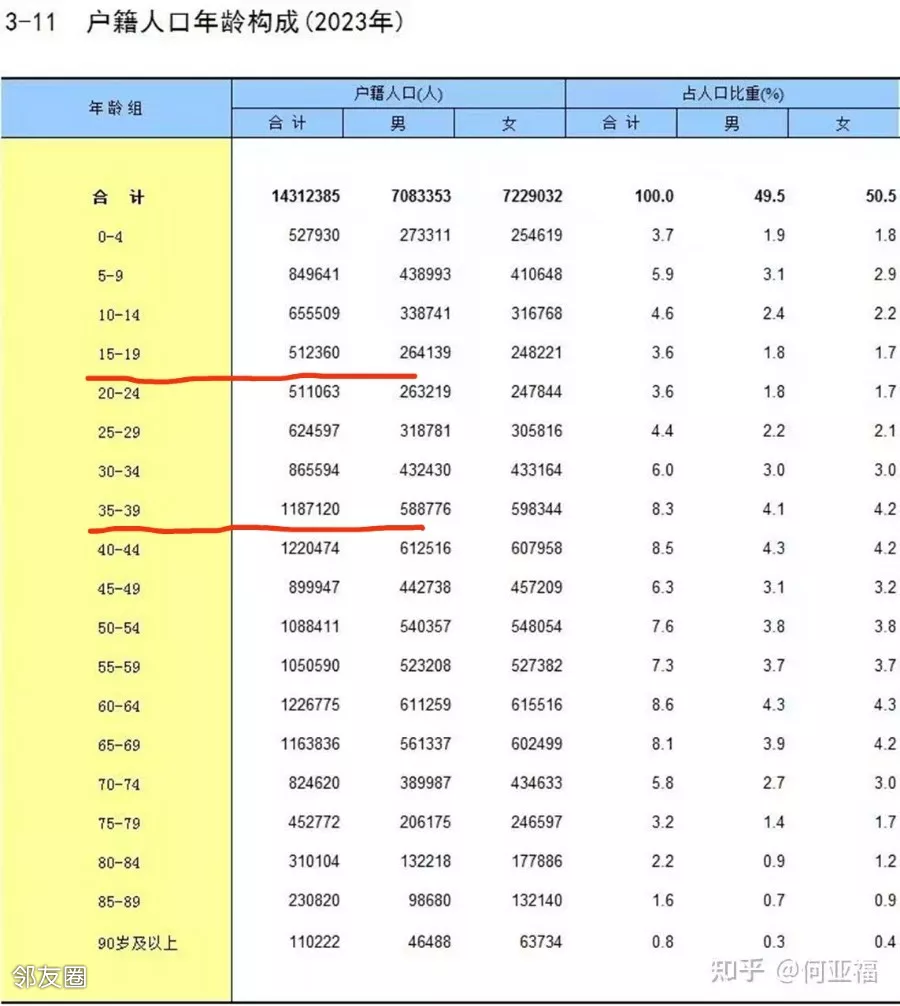900x1006 pixels.
Task: Select the 90岁及以上 row label
Action: tap(137, 942)
